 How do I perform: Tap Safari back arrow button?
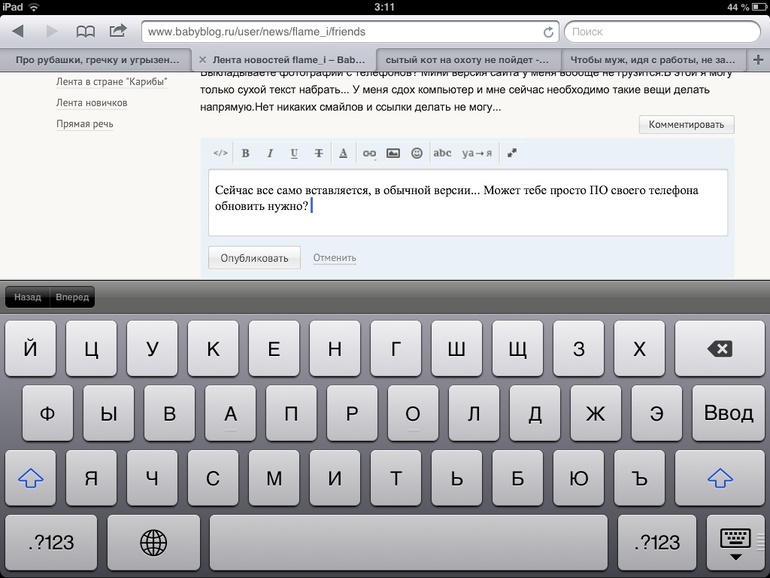(18, 31)
